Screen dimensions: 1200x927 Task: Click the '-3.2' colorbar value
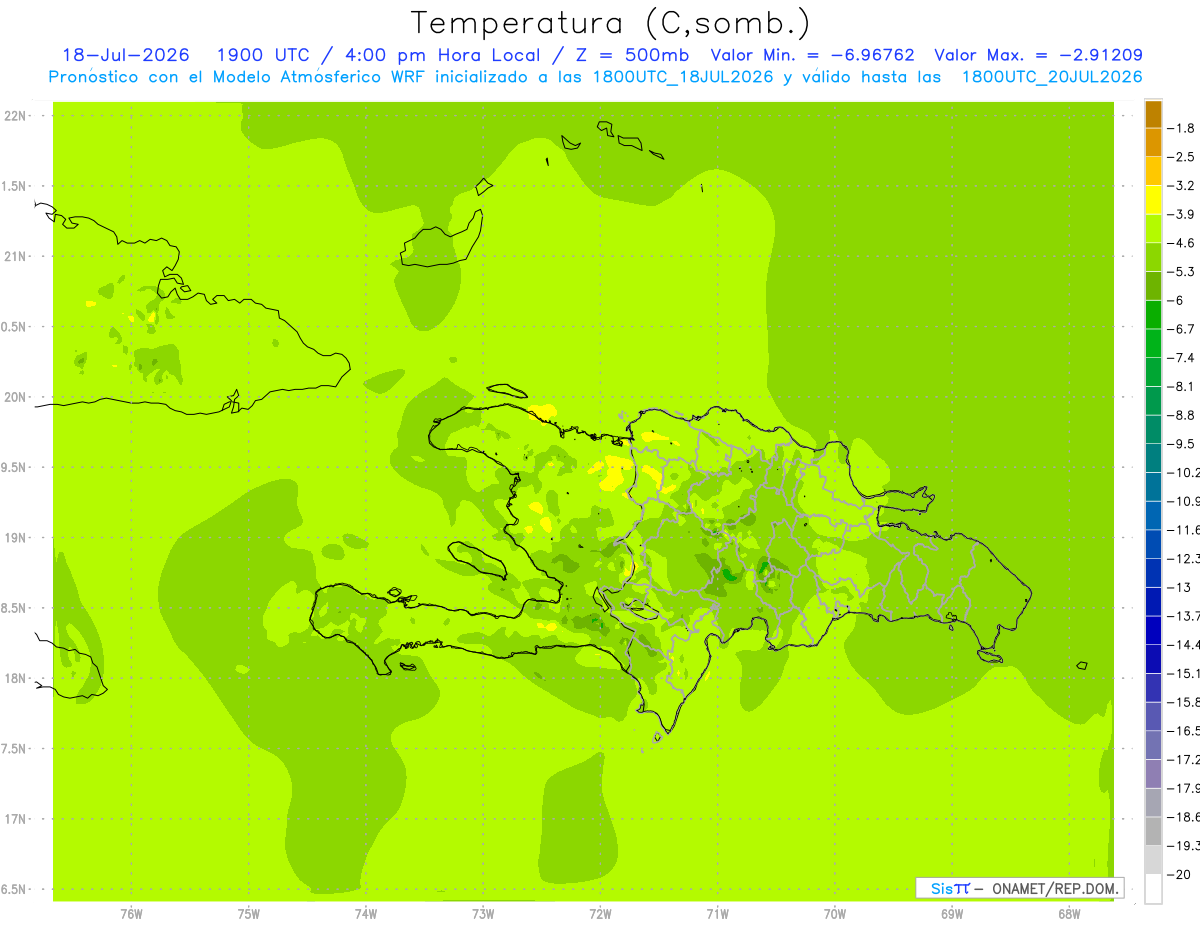point(1181,186)
